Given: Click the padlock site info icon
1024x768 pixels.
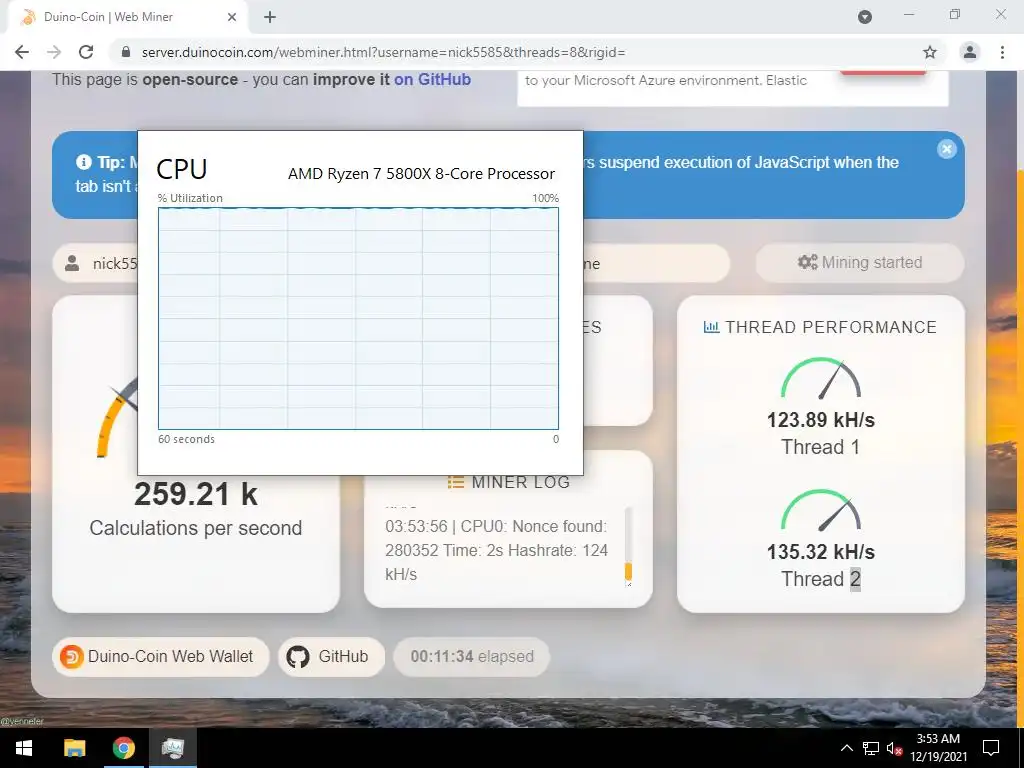Looking at the screenshot, I should (x=126, y=52).
